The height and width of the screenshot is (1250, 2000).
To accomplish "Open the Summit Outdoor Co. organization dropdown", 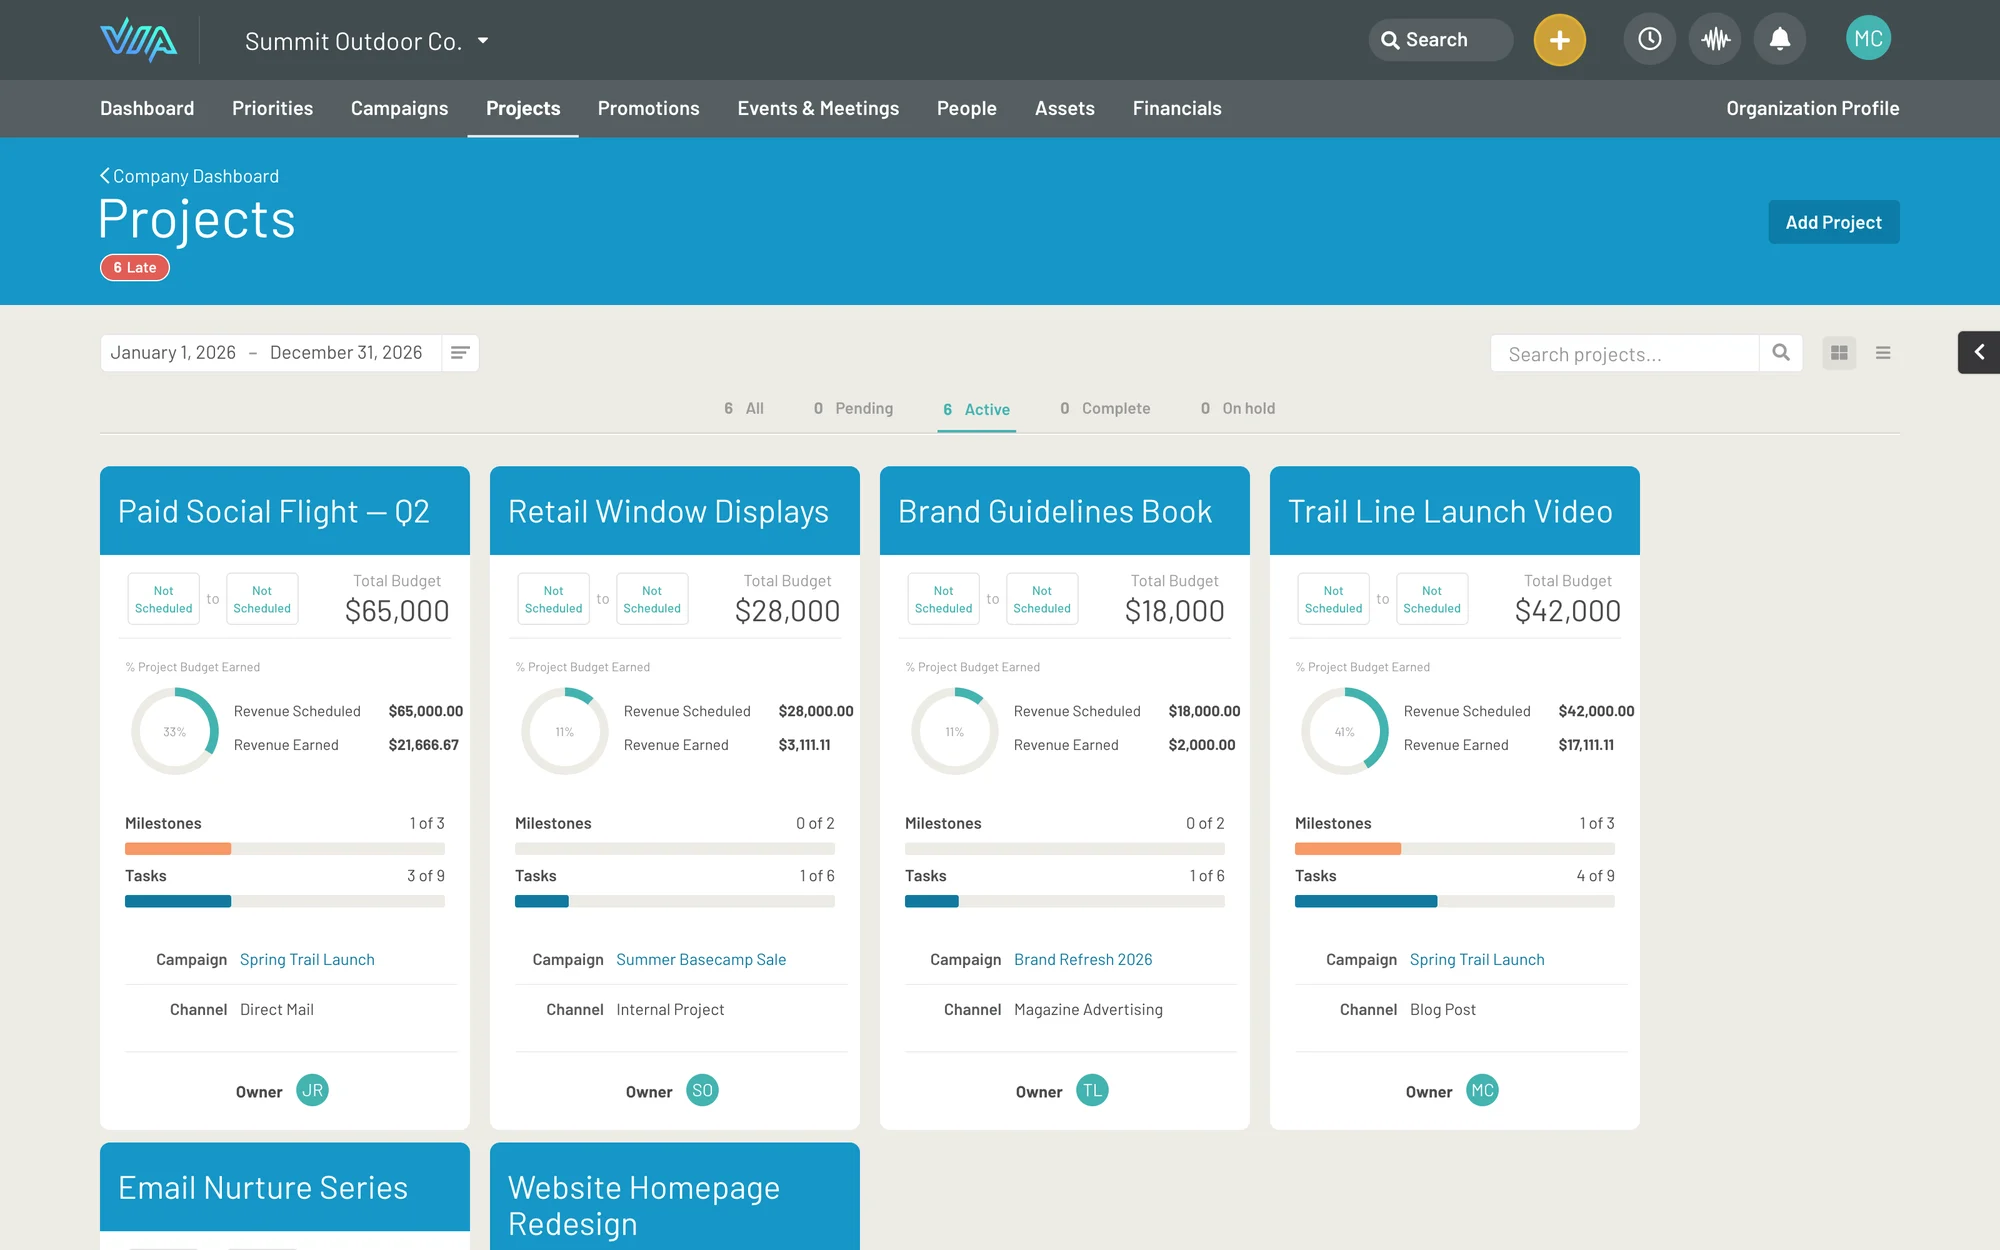I will click(x=367, y=41).
